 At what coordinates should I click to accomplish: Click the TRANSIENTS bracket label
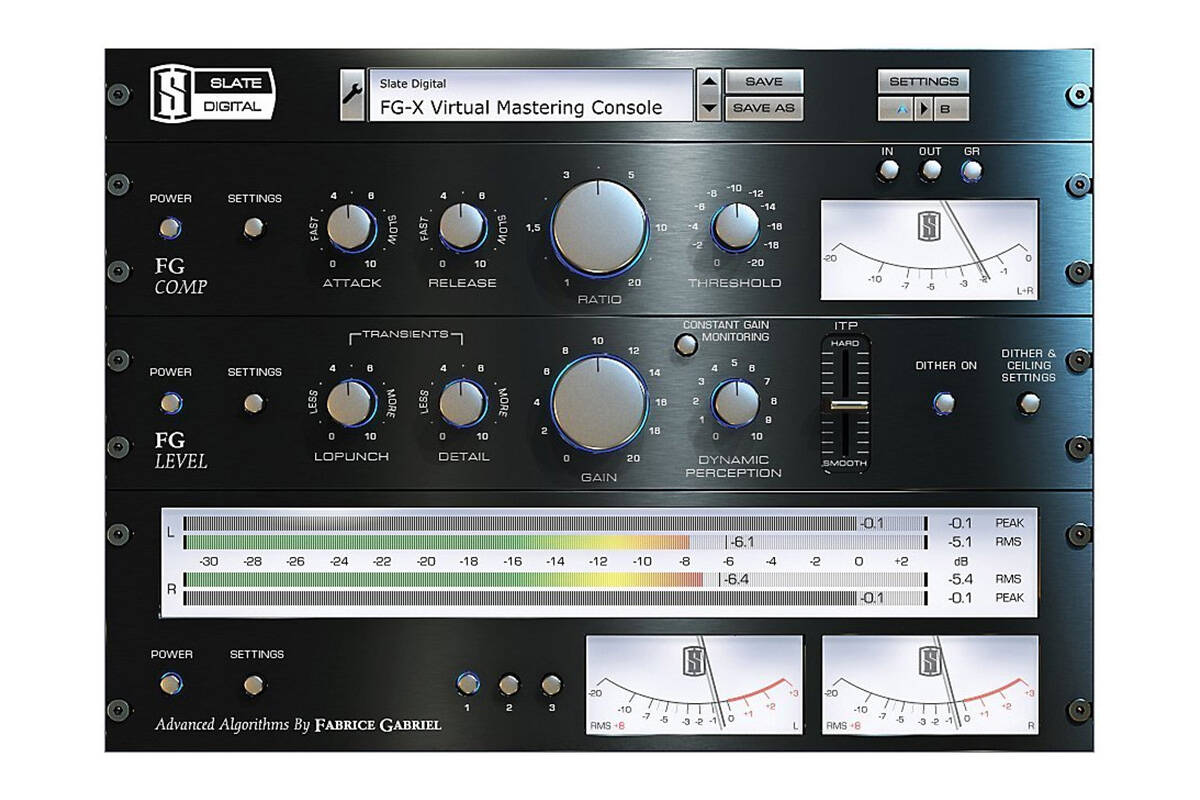[x=405, y=335]
